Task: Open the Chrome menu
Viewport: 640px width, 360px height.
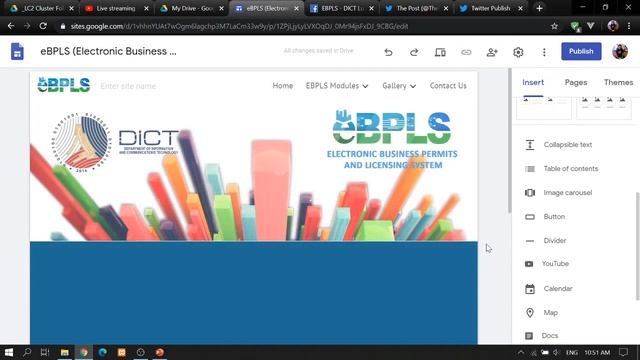Action: click(x=629, y=26)
